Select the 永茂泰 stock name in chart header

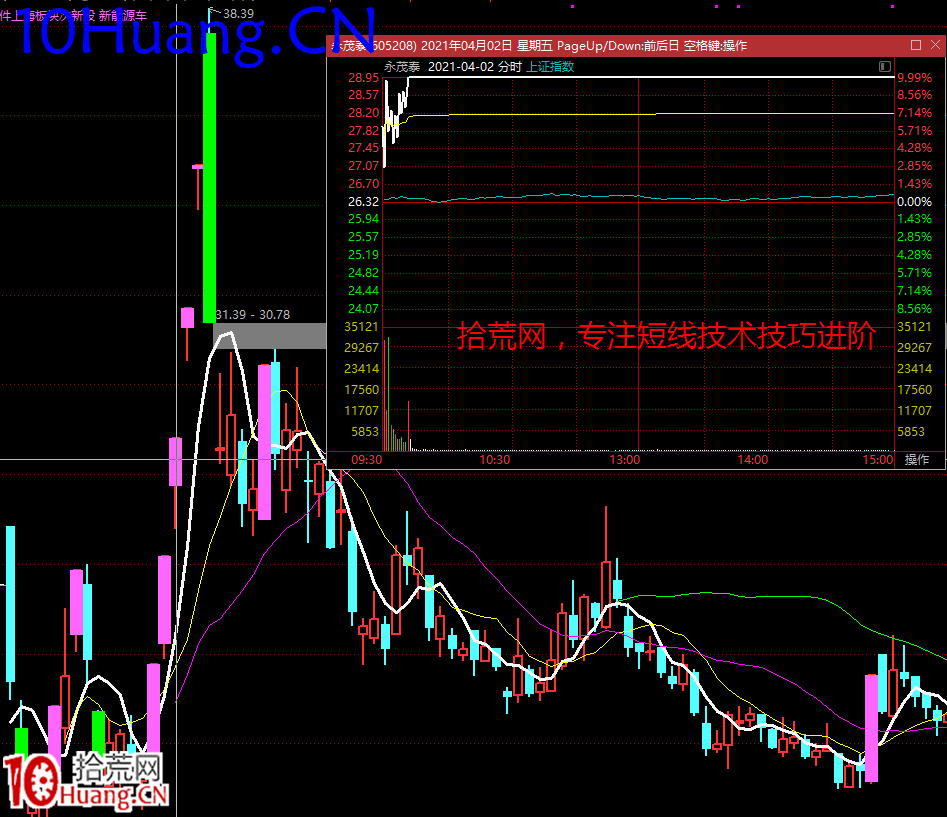[402, 67]
